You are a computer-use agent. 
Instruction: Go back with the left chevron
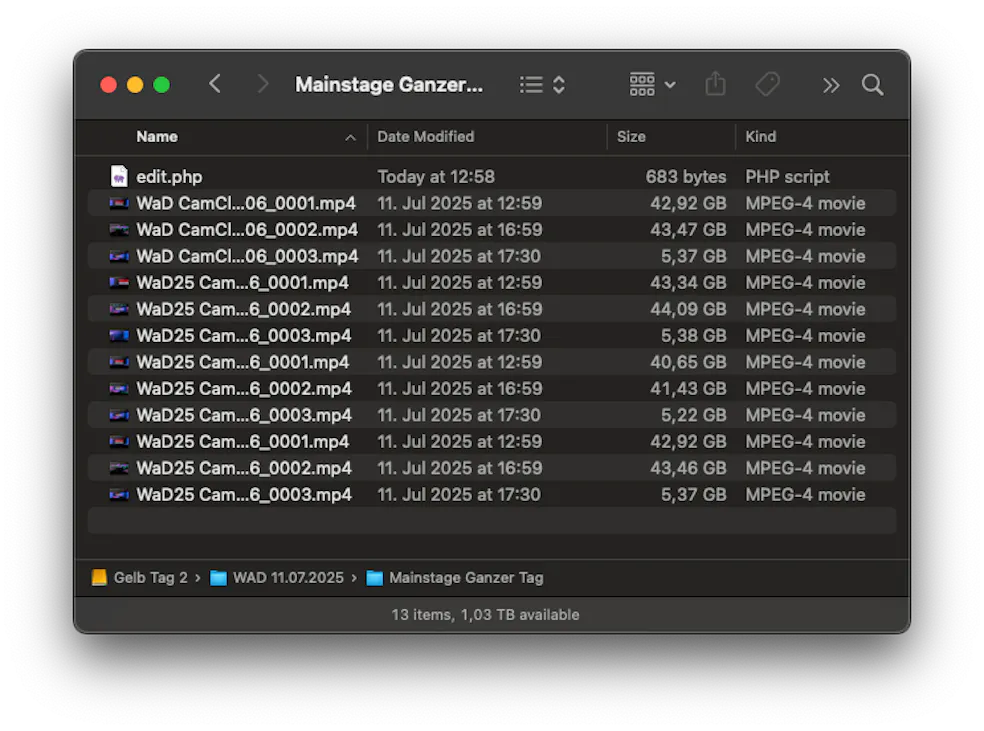click(215, 84)
